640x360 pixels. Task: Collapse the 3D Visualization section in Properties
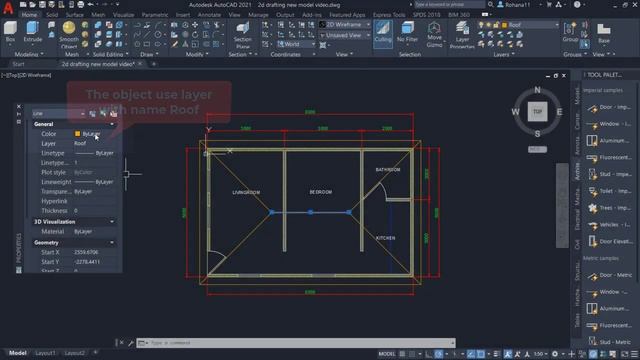(112, 222)
